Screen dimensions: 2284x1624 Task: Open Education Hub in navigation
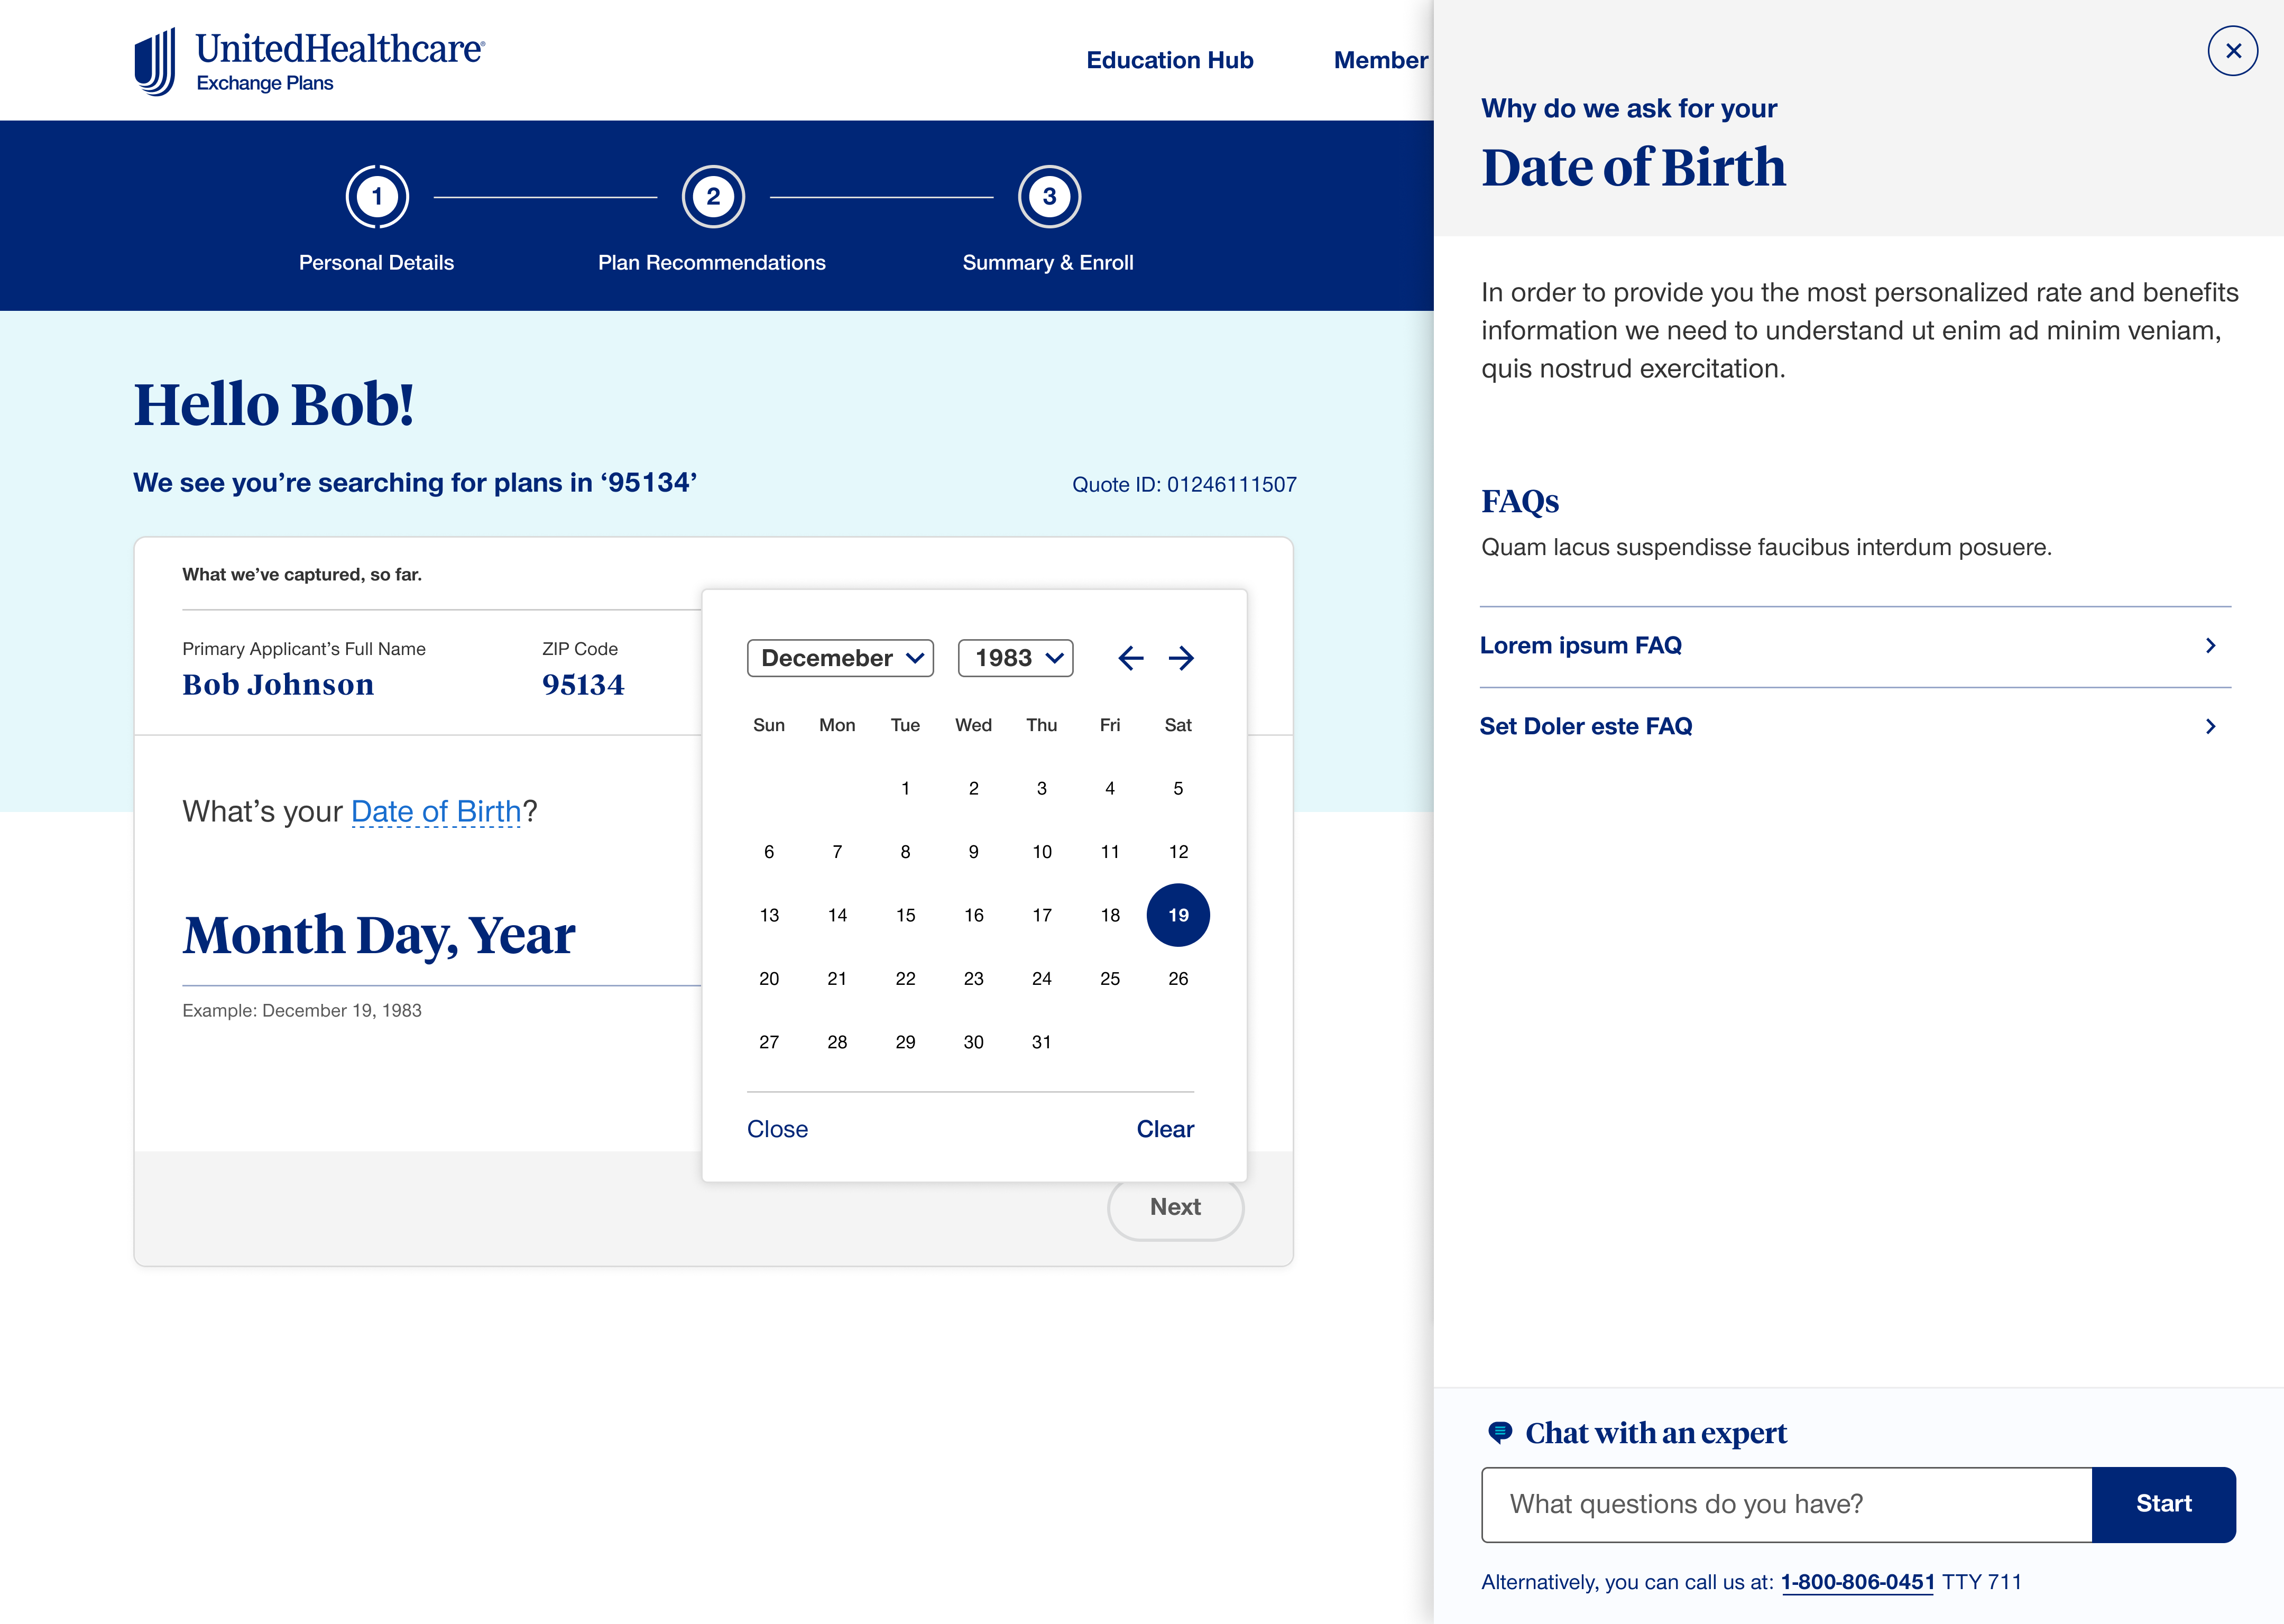click(1169, 60)
